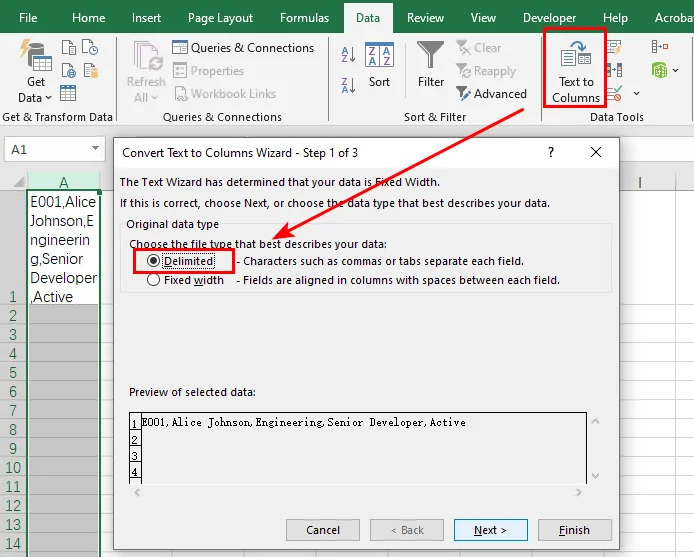
Task: Click the Text to Columns button
Action: pyautogui.click(x=575, y=71)
